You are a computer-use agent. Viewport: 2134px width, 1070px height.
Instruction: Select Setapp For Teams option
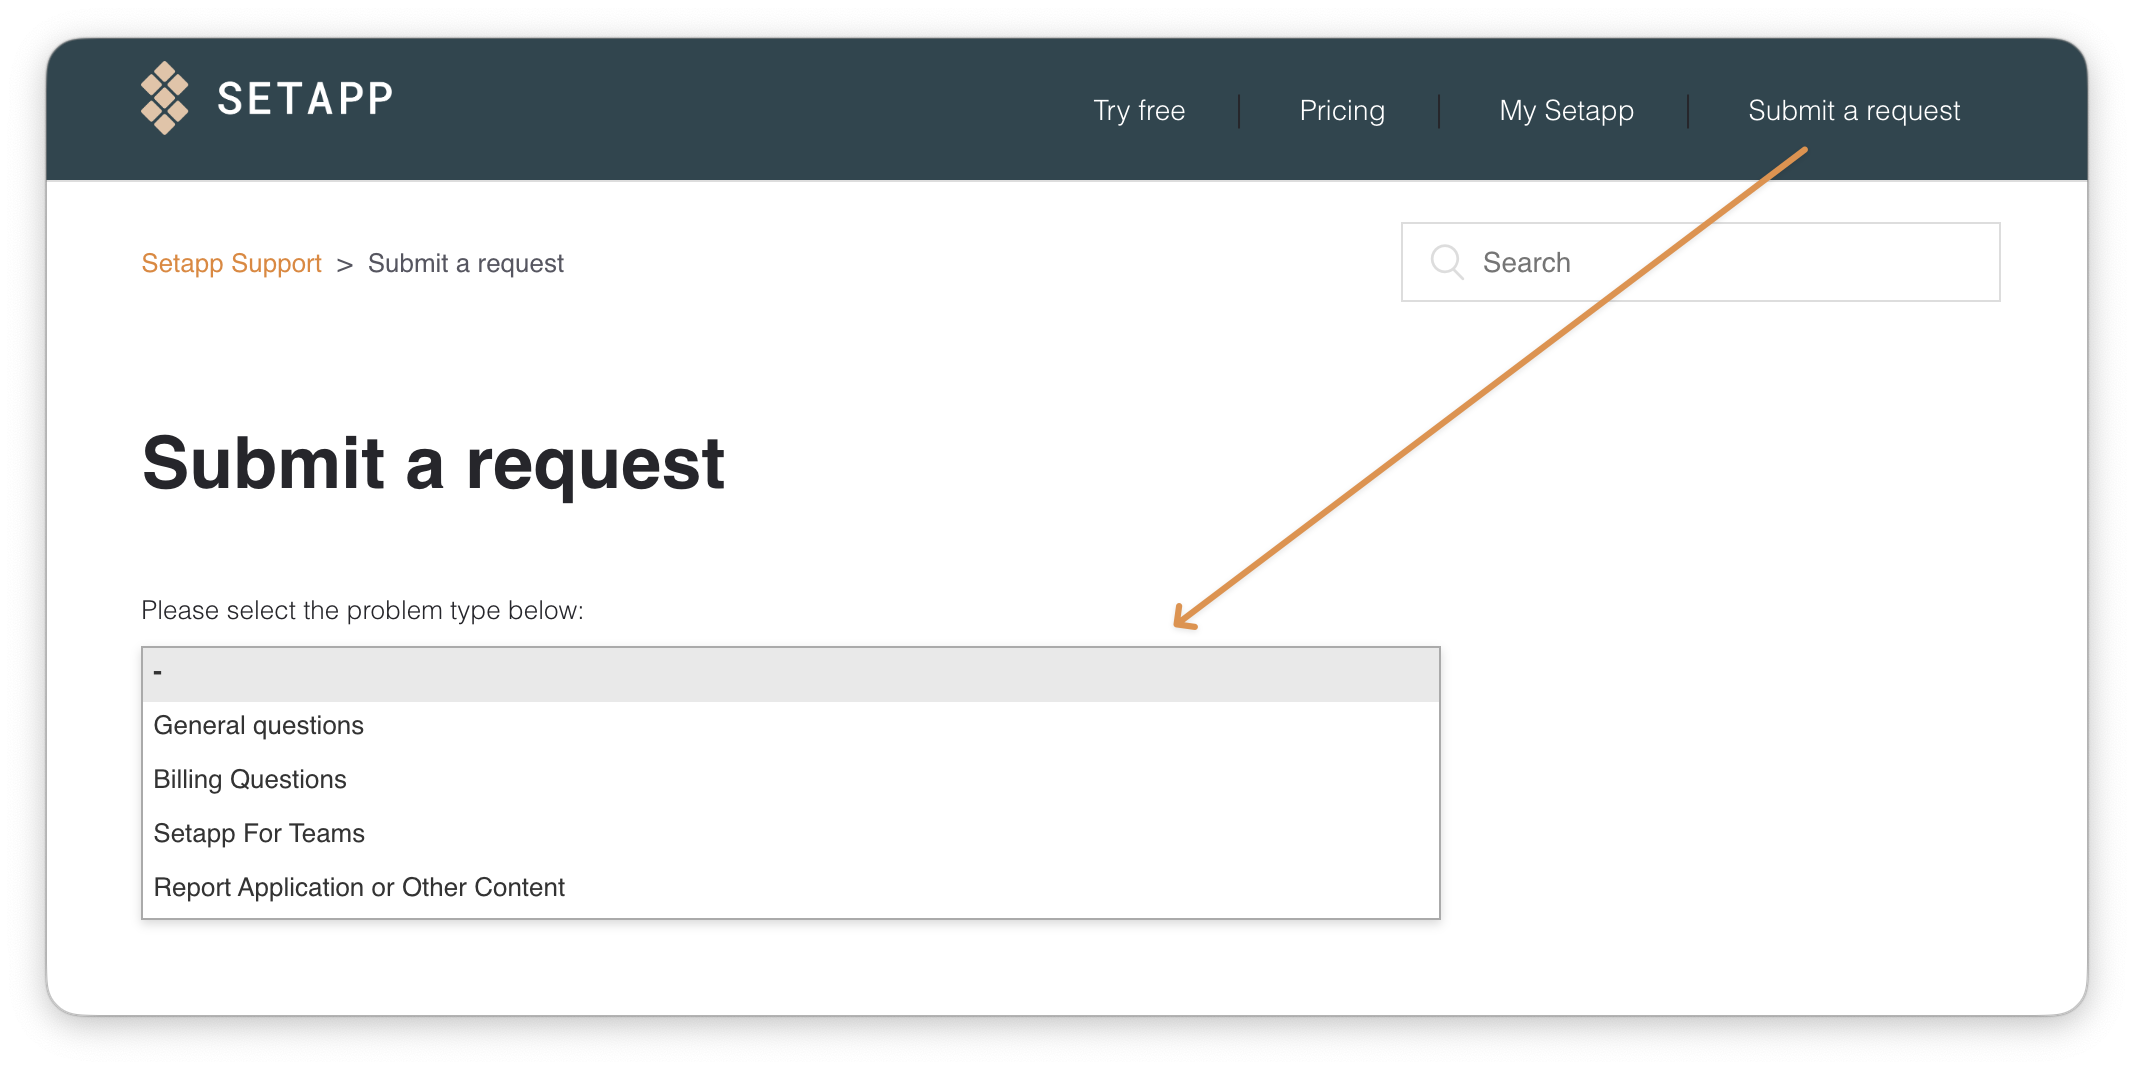pos(790,834)
